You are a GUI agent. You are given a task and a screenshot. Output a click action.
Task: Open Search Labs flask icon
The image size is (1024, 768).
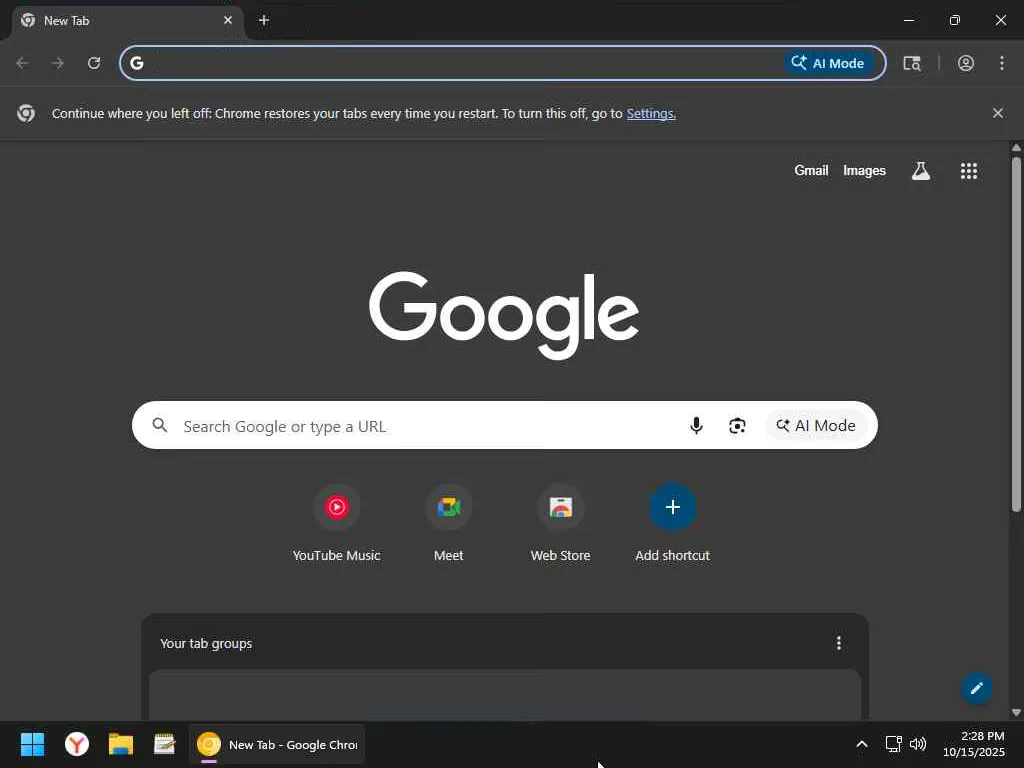(921, 171)
